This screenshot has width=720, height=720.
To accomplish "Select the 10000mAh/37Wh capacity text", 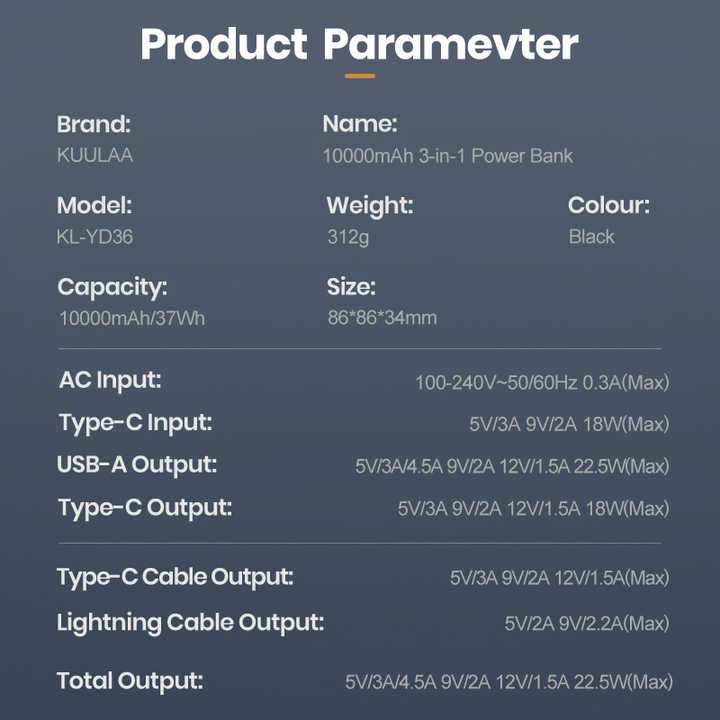I will coord(132,318).
